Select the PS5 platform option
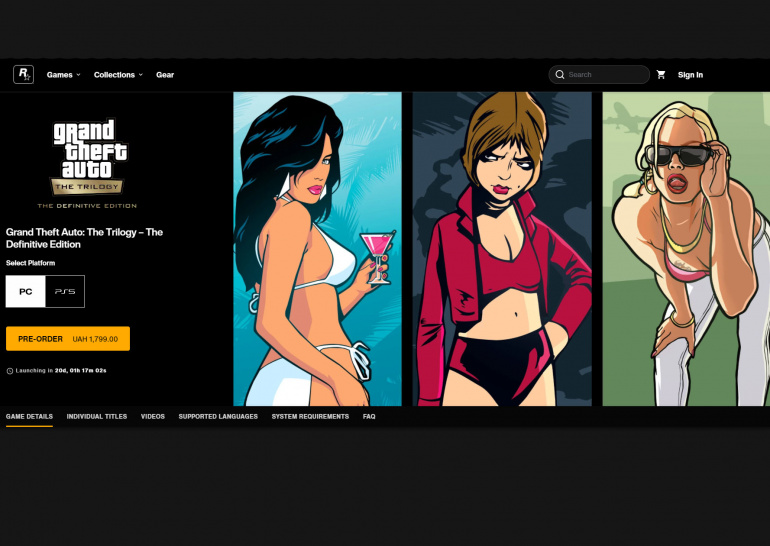 pyautogui.click(x=65, y=292)
